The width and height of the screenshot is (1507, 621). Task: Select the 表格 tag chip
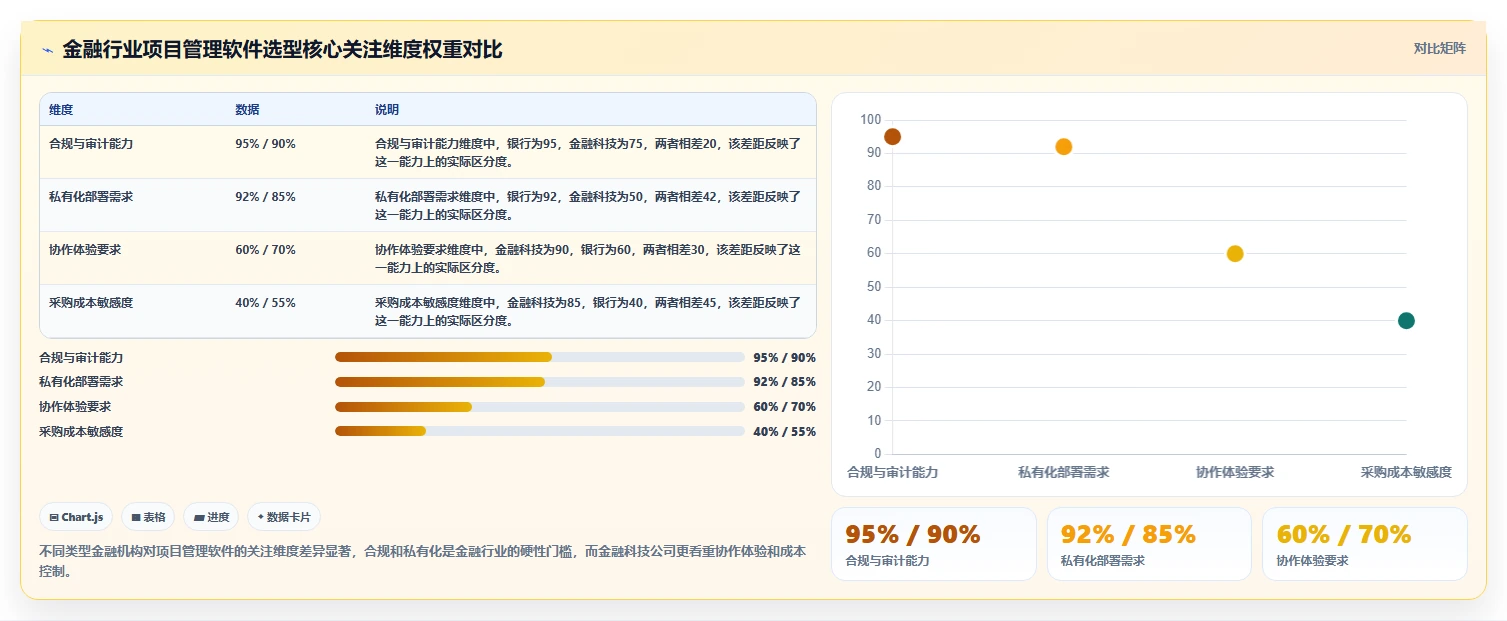148,517
